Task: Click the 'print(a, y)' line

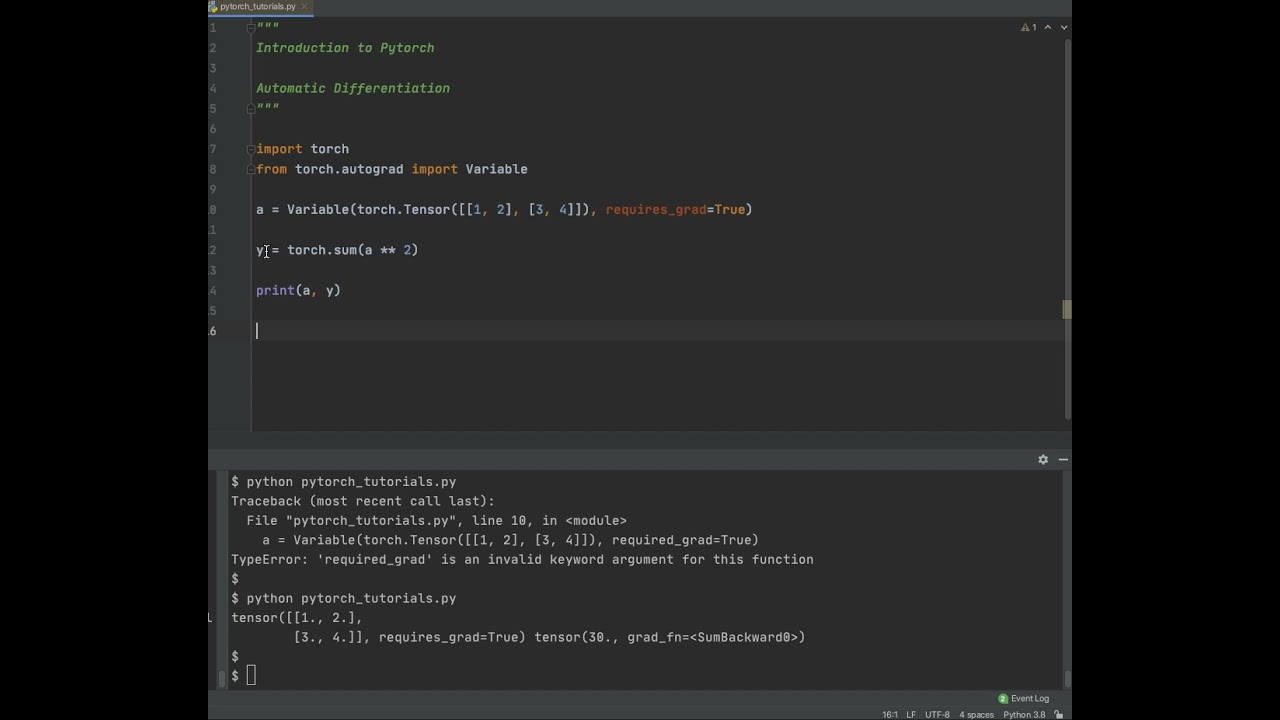Action: click(298, 290)
